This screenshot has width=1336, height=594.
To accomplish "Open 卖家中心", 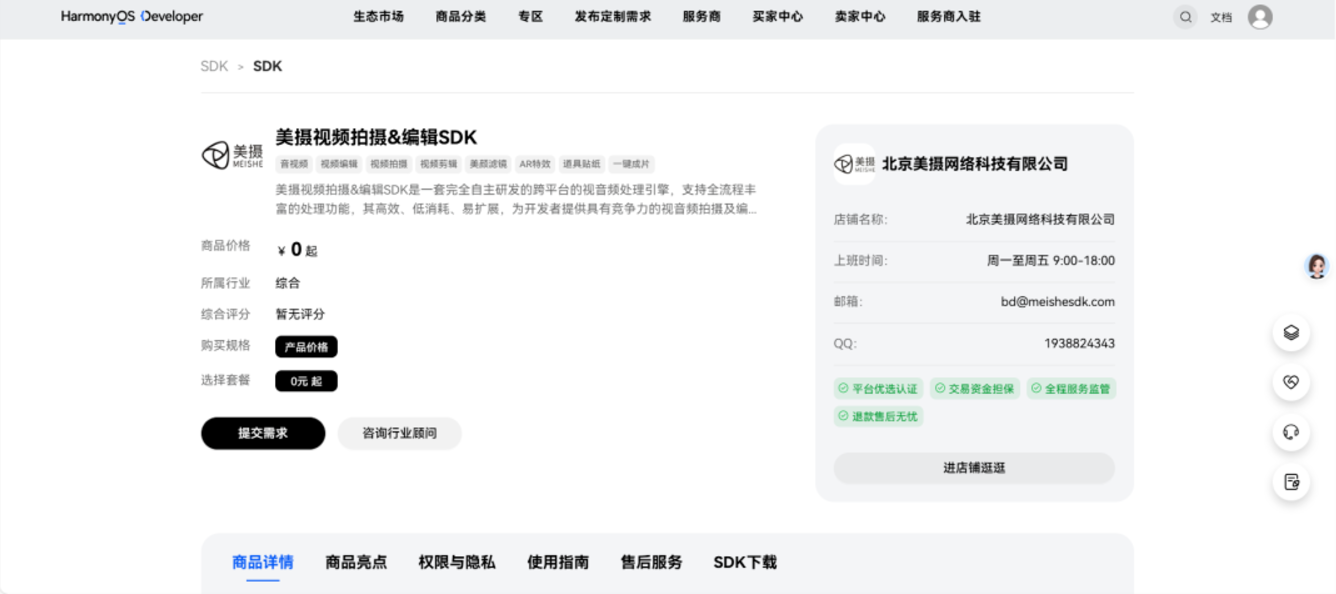I will (x=860, y=17).
